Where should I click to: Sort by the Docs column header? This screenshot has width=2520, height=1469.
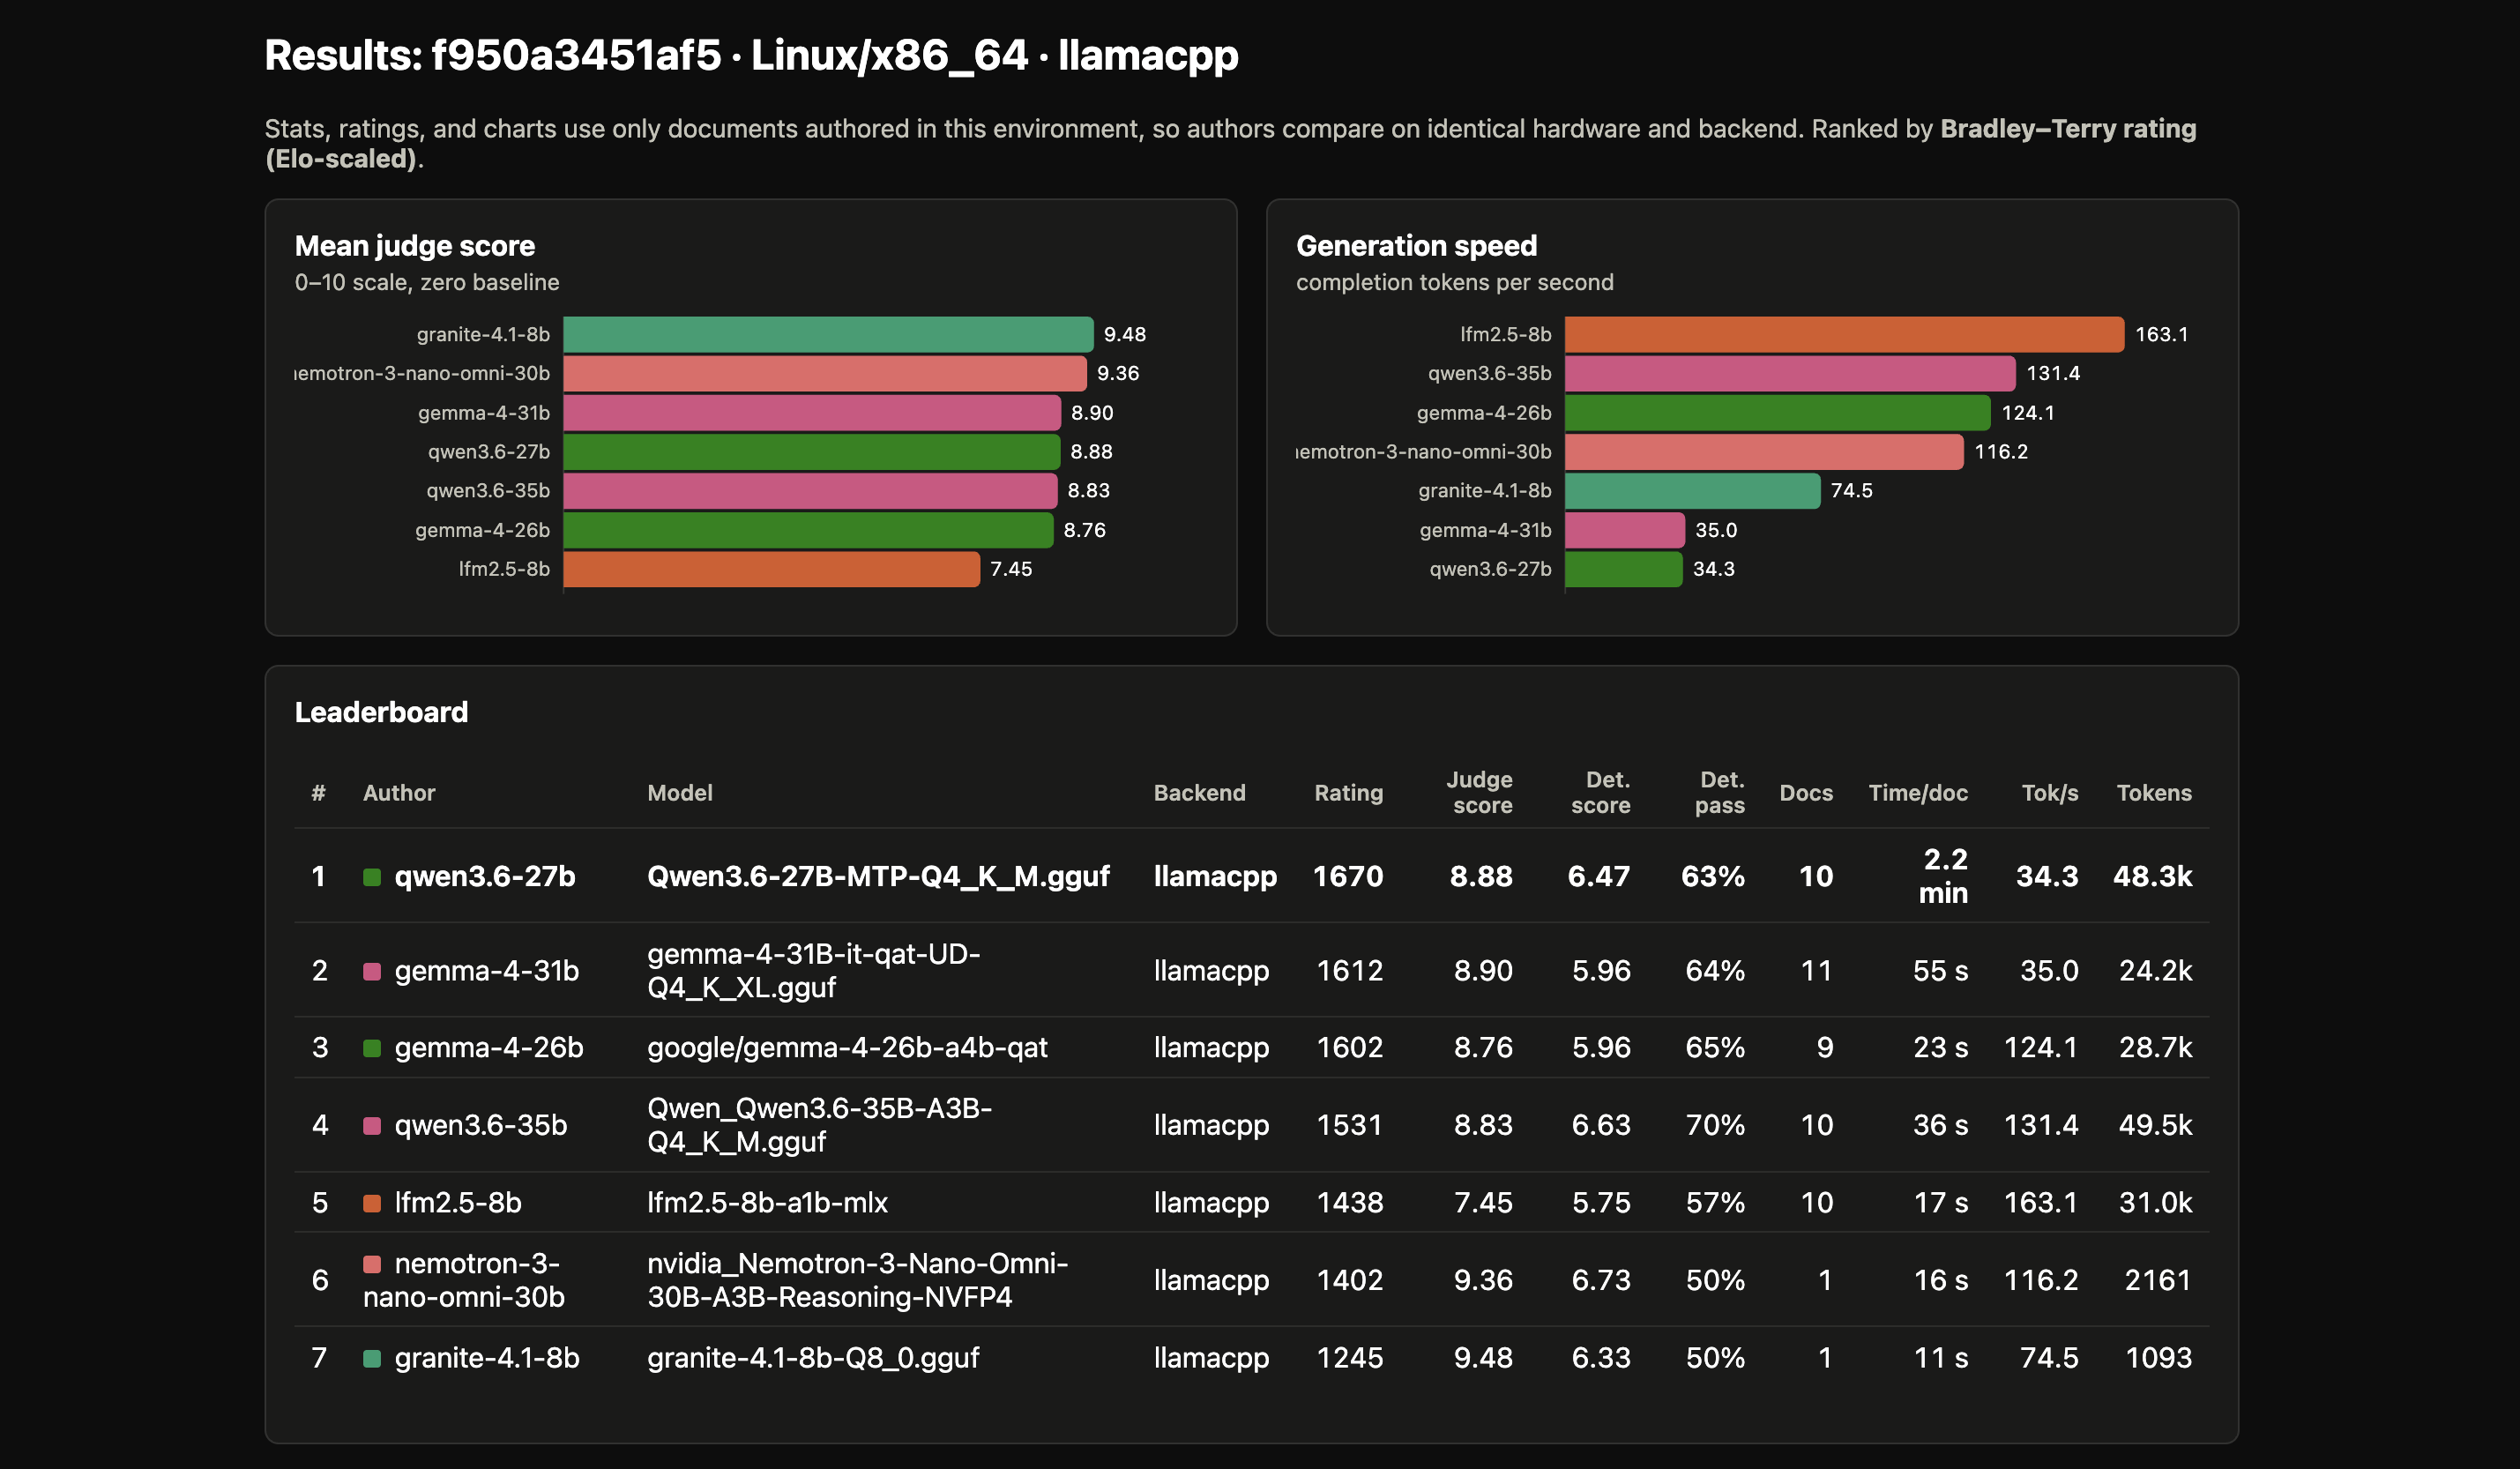coord(1806,792)
